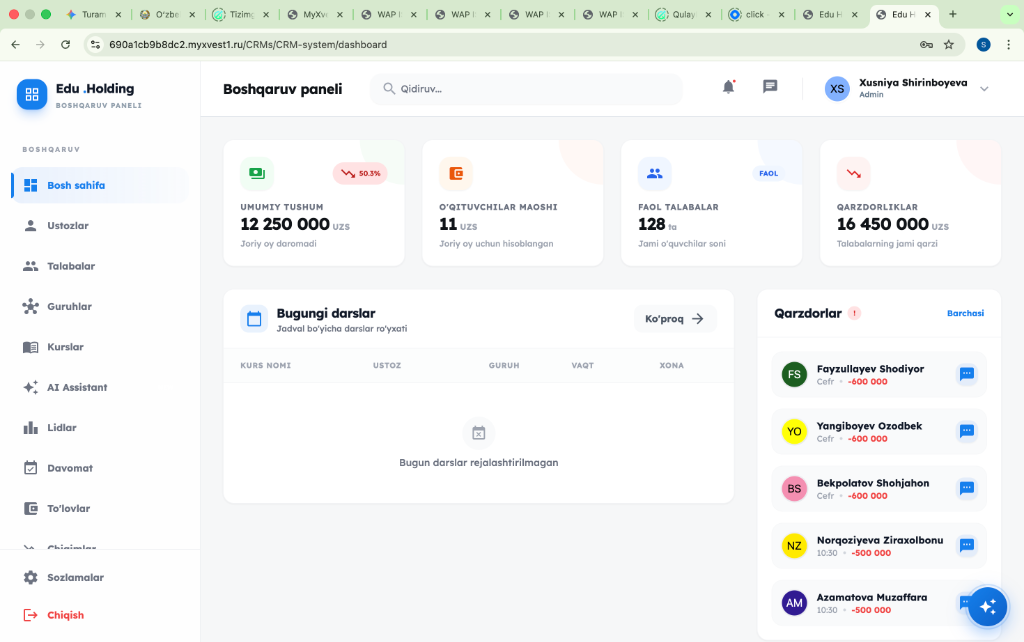Open Chrome three-dot menu

pos(1009,44)
